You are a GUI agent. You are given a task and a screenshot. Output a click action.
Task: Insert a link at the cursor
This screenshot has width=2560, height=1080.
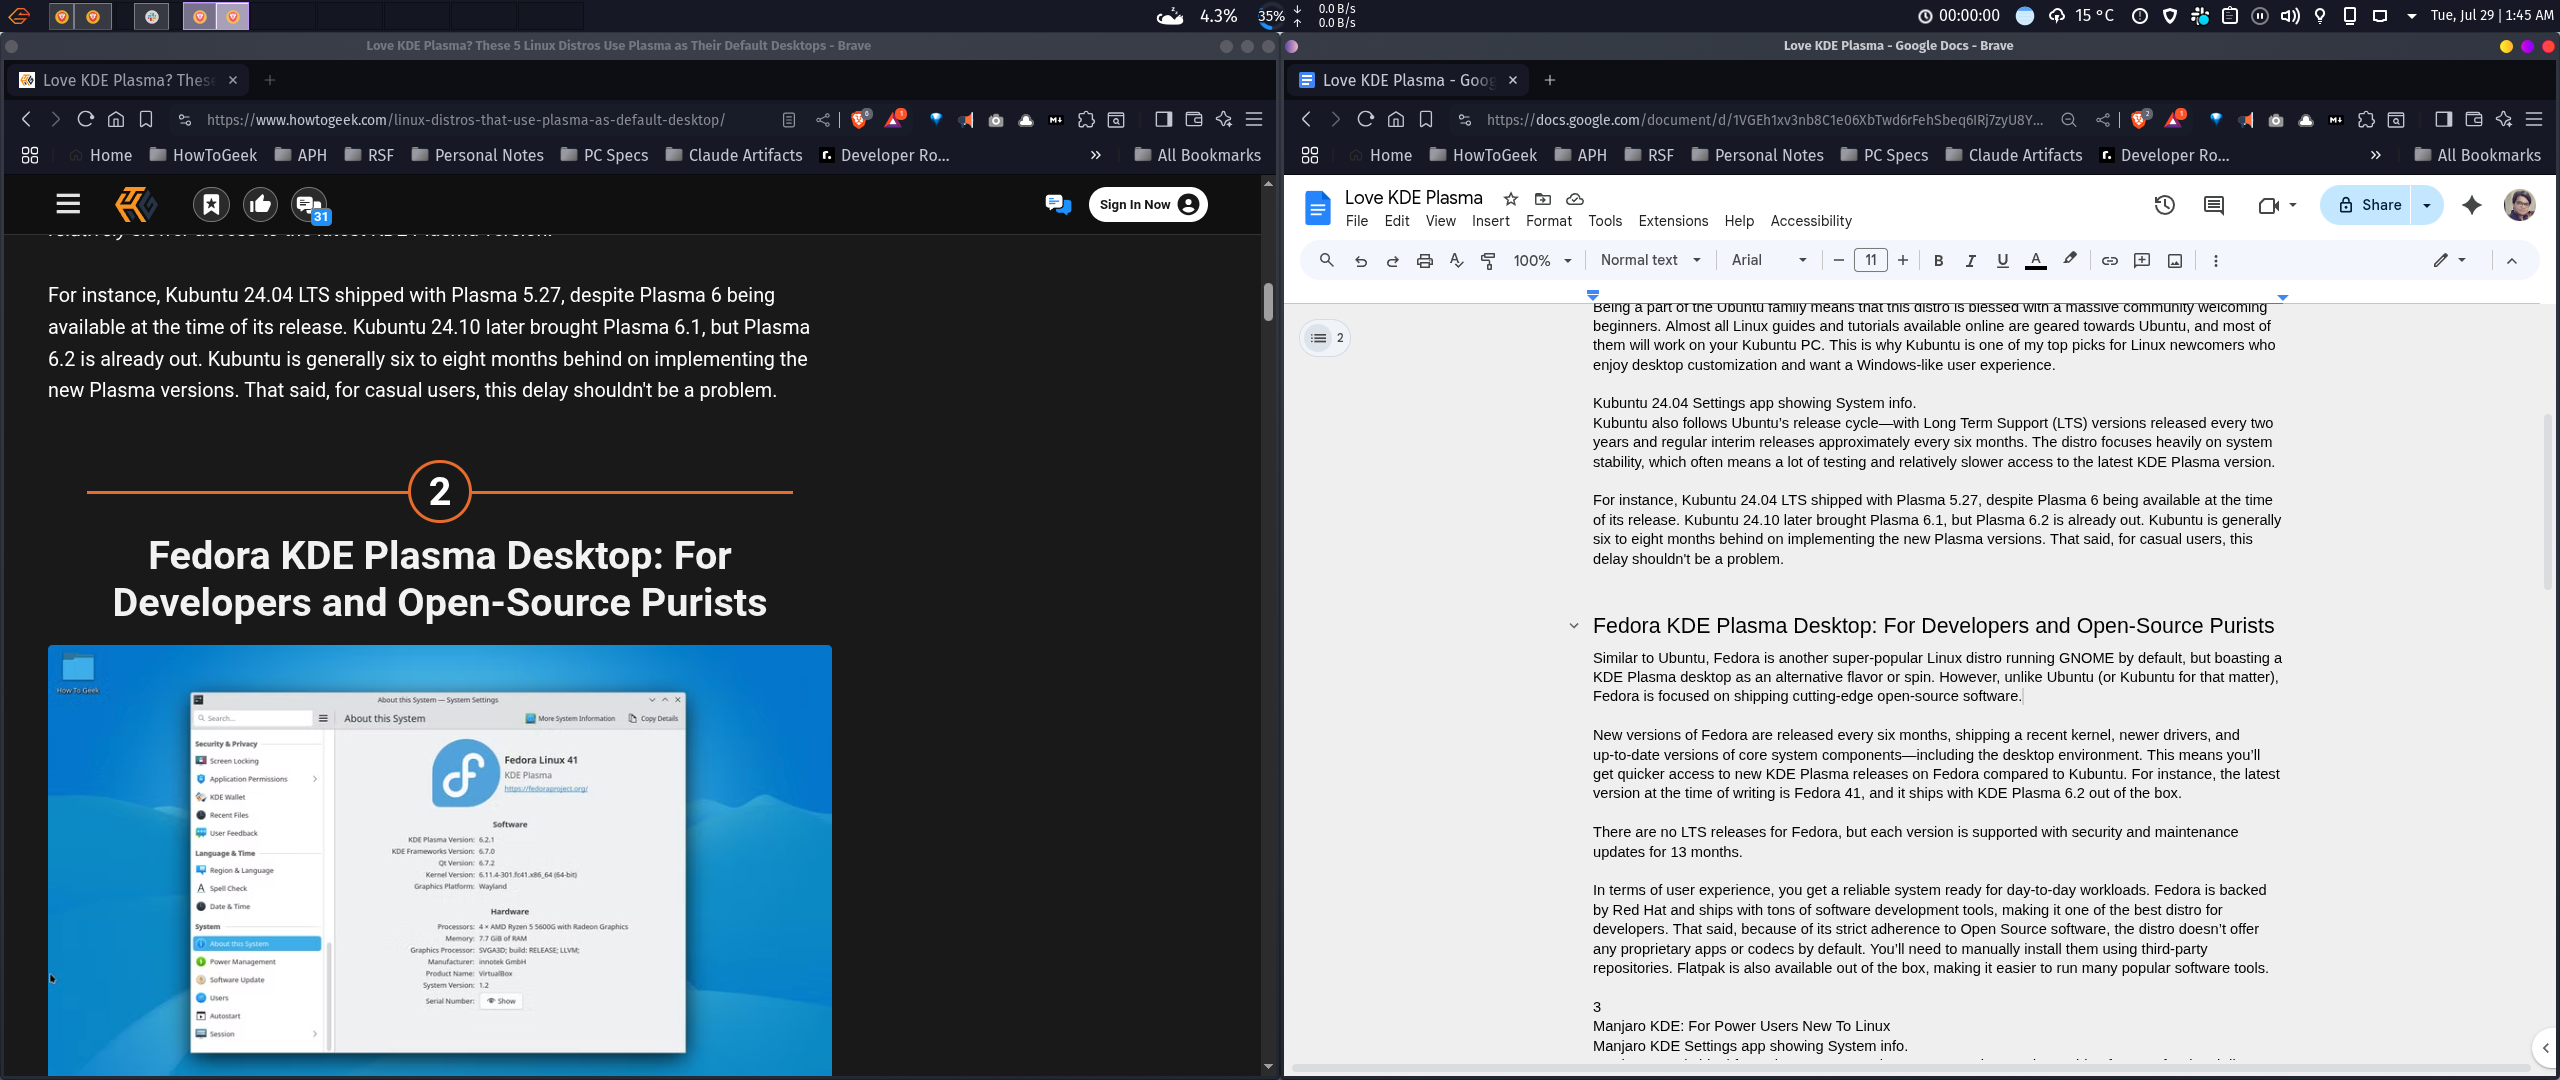coord(2109,260)
